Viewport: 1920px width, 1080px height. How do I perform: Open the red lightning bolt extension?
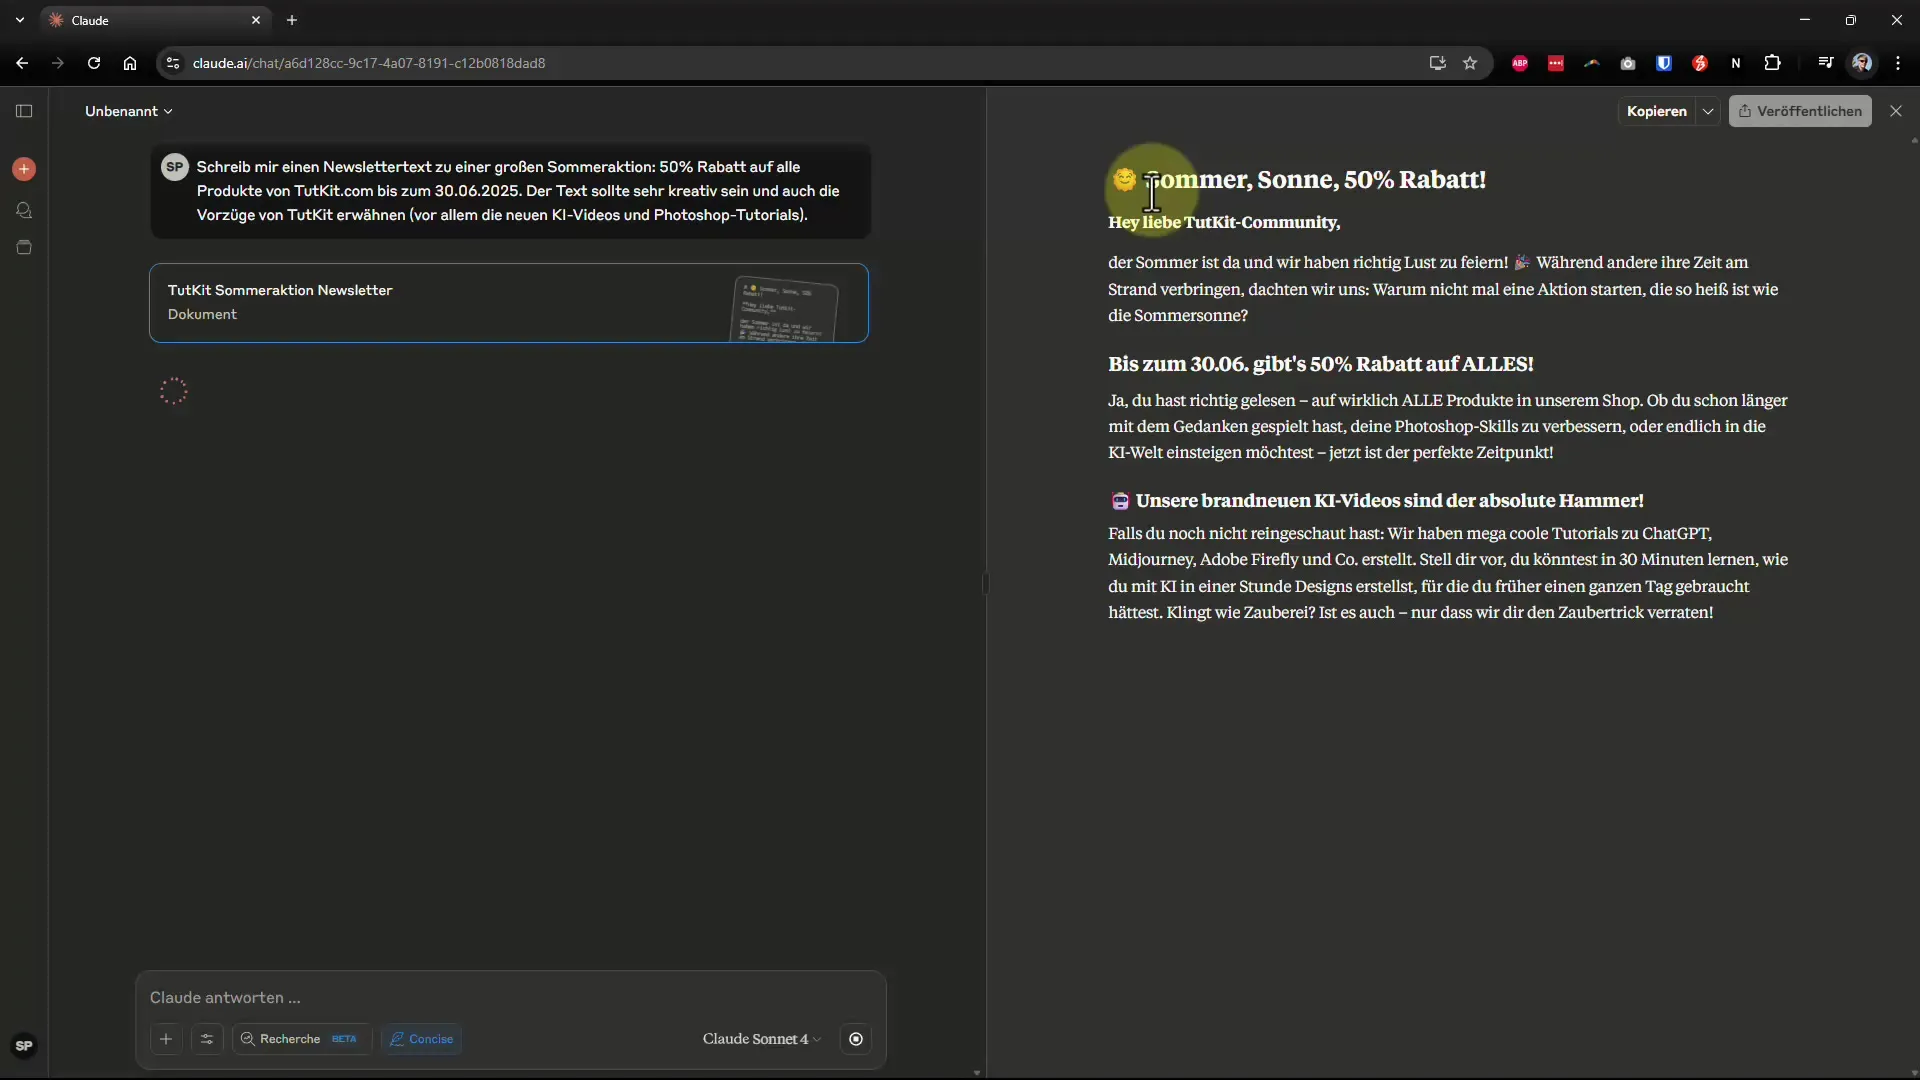pyautogui.click(x=1700, y=63)
